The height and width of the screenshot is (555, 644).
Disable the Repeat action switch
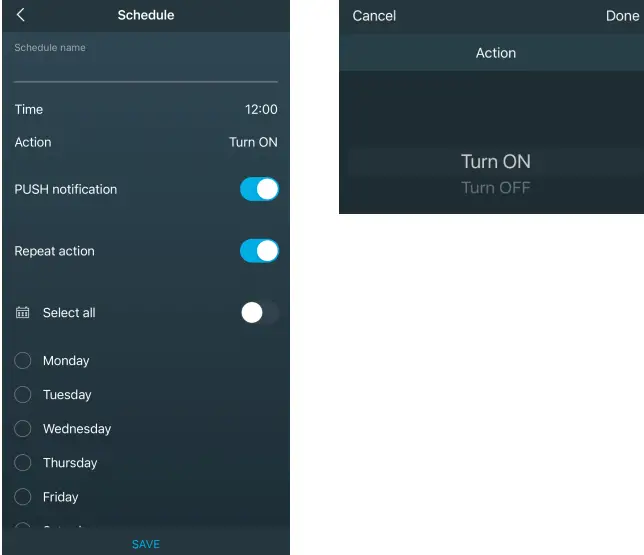click(x=259, y=251)
